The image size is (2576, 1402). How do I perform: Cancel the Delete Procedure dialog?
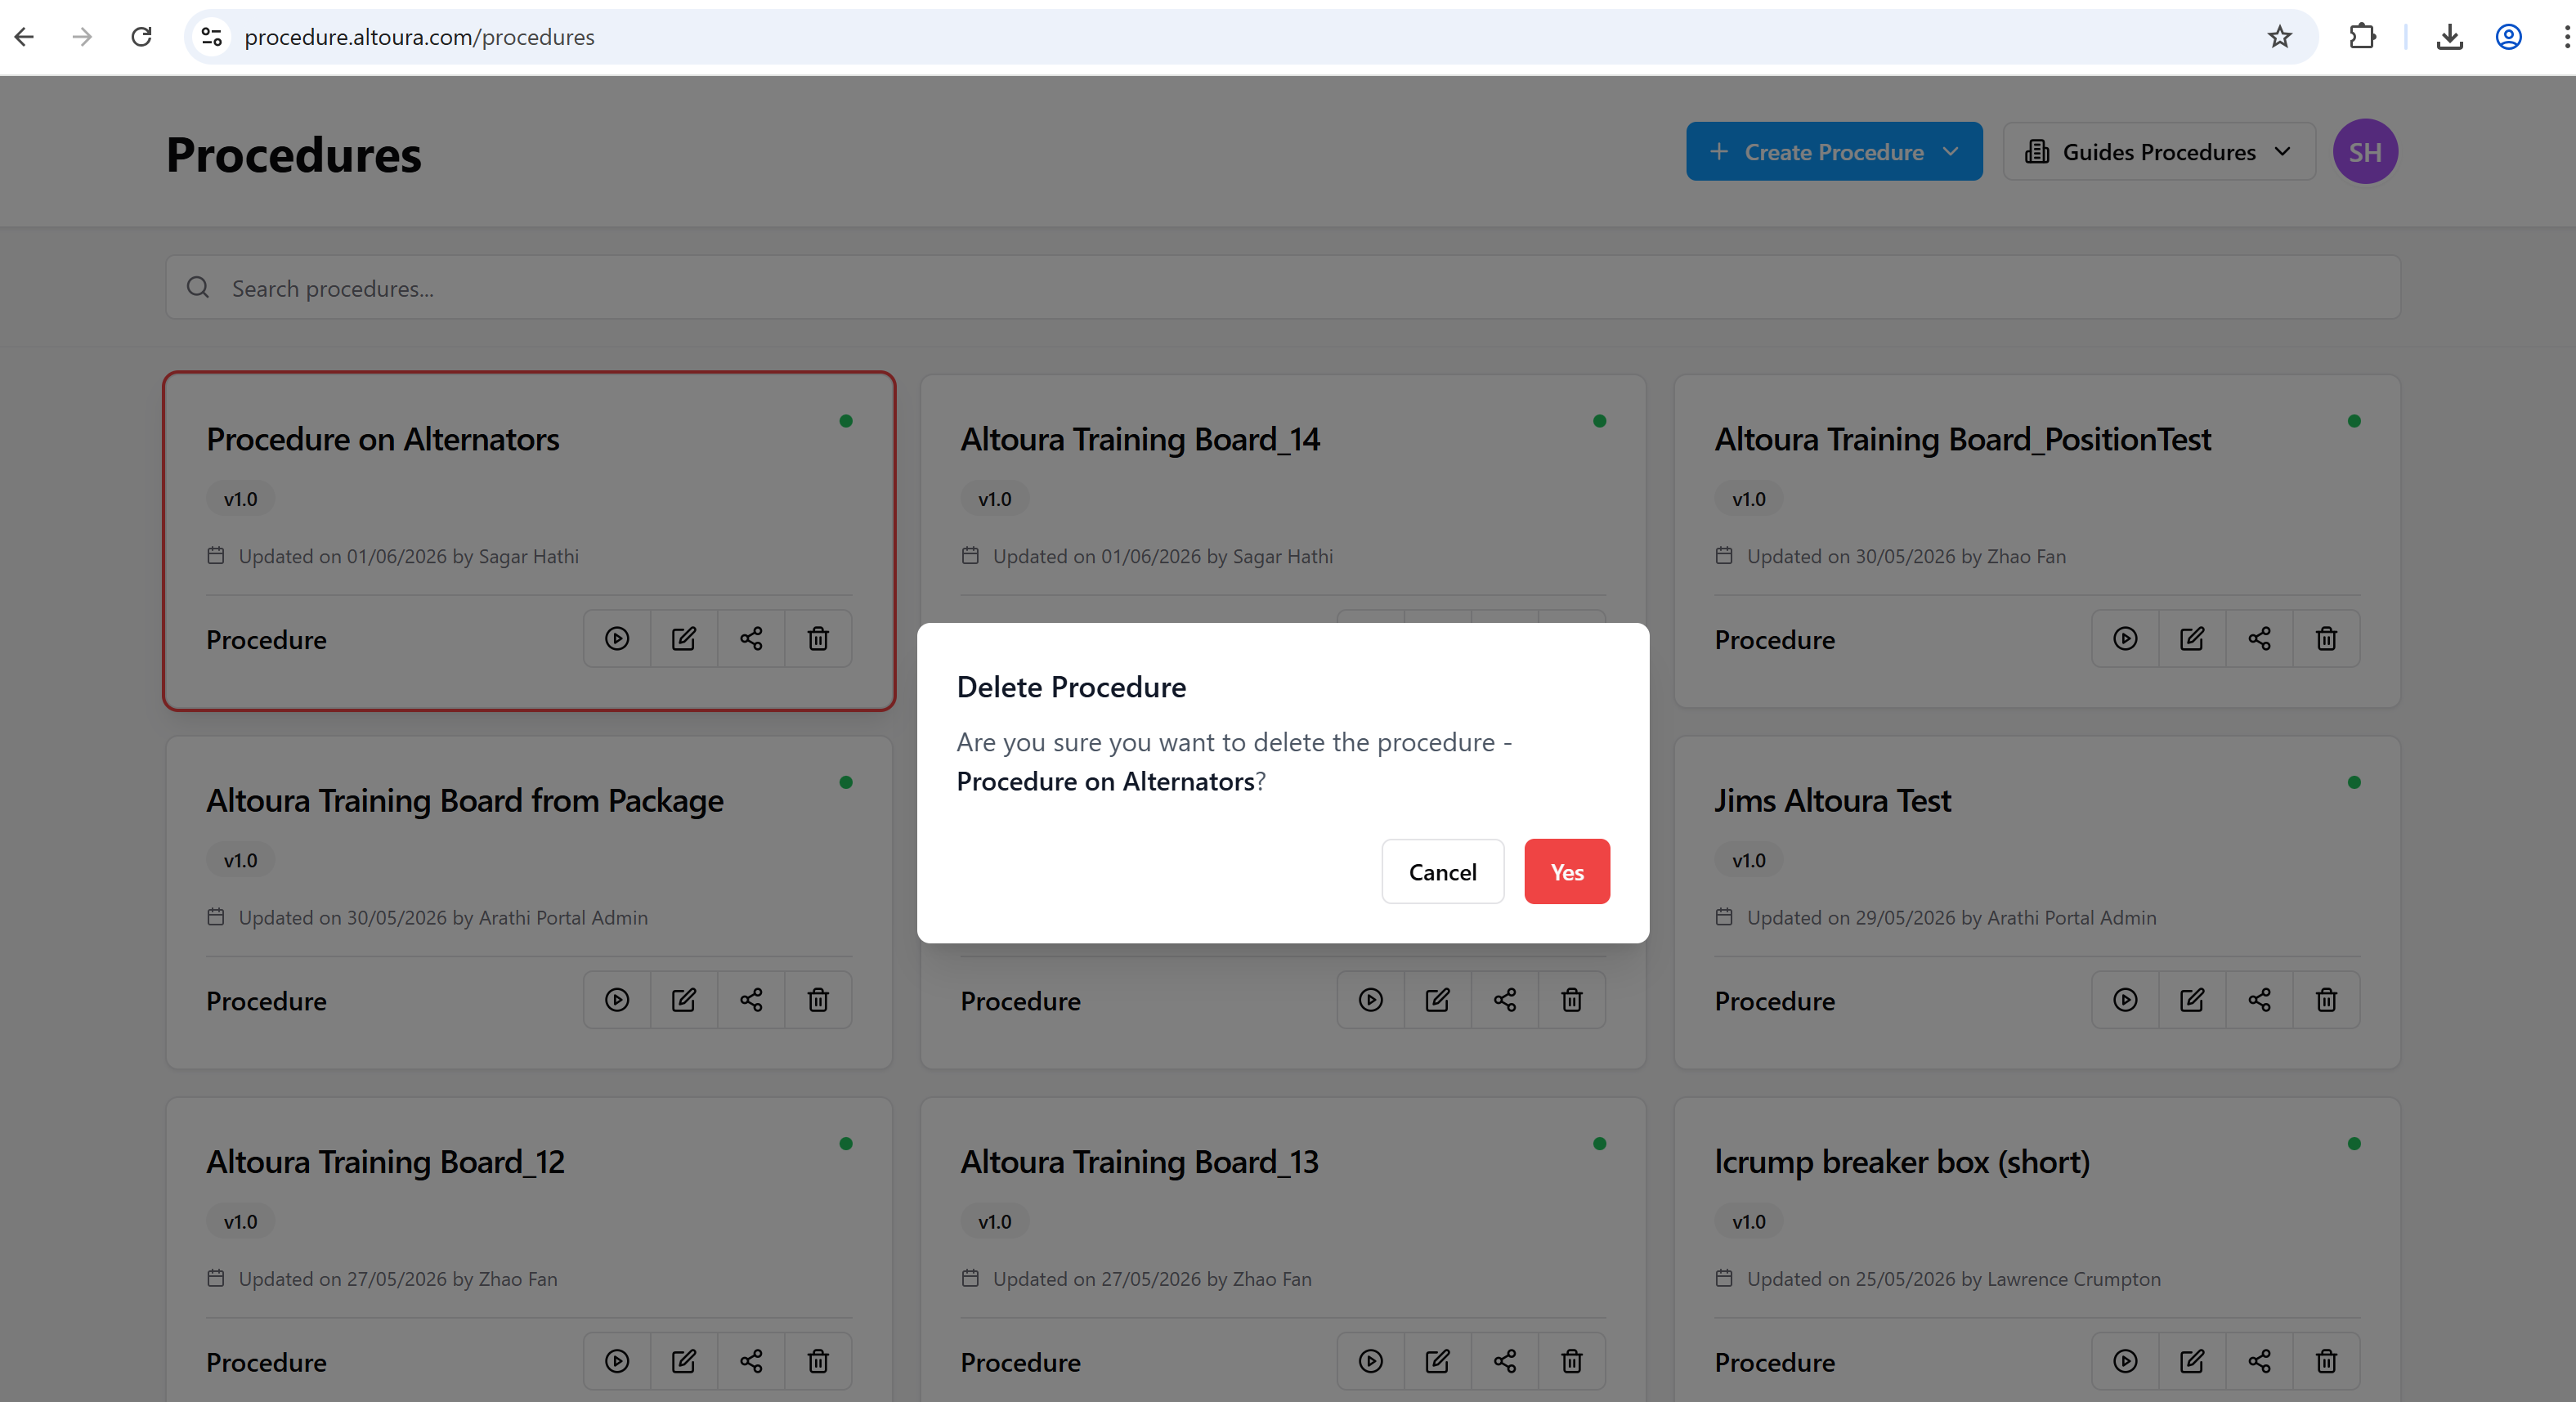point(1442,872)
